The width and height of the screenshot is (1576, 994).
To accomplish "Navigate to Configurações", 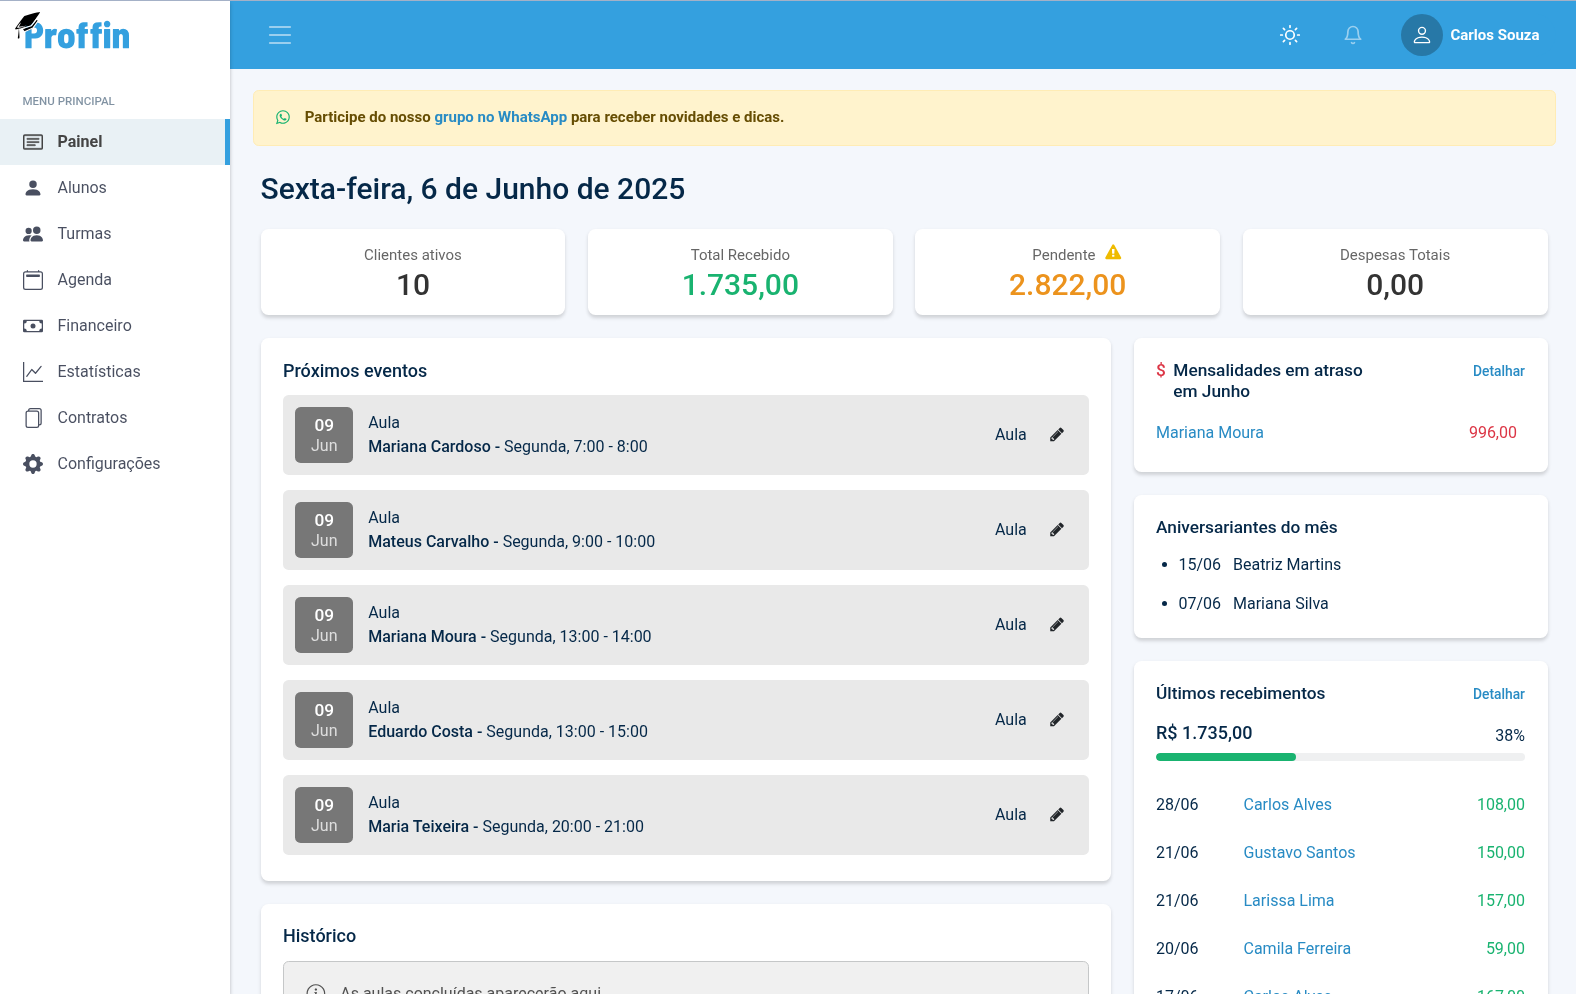I will (x=108, y=464).
